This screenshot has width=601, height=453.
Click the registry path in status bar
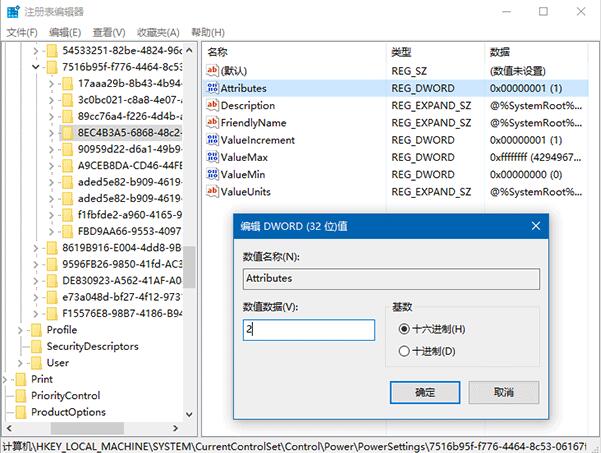click(294, 446)
